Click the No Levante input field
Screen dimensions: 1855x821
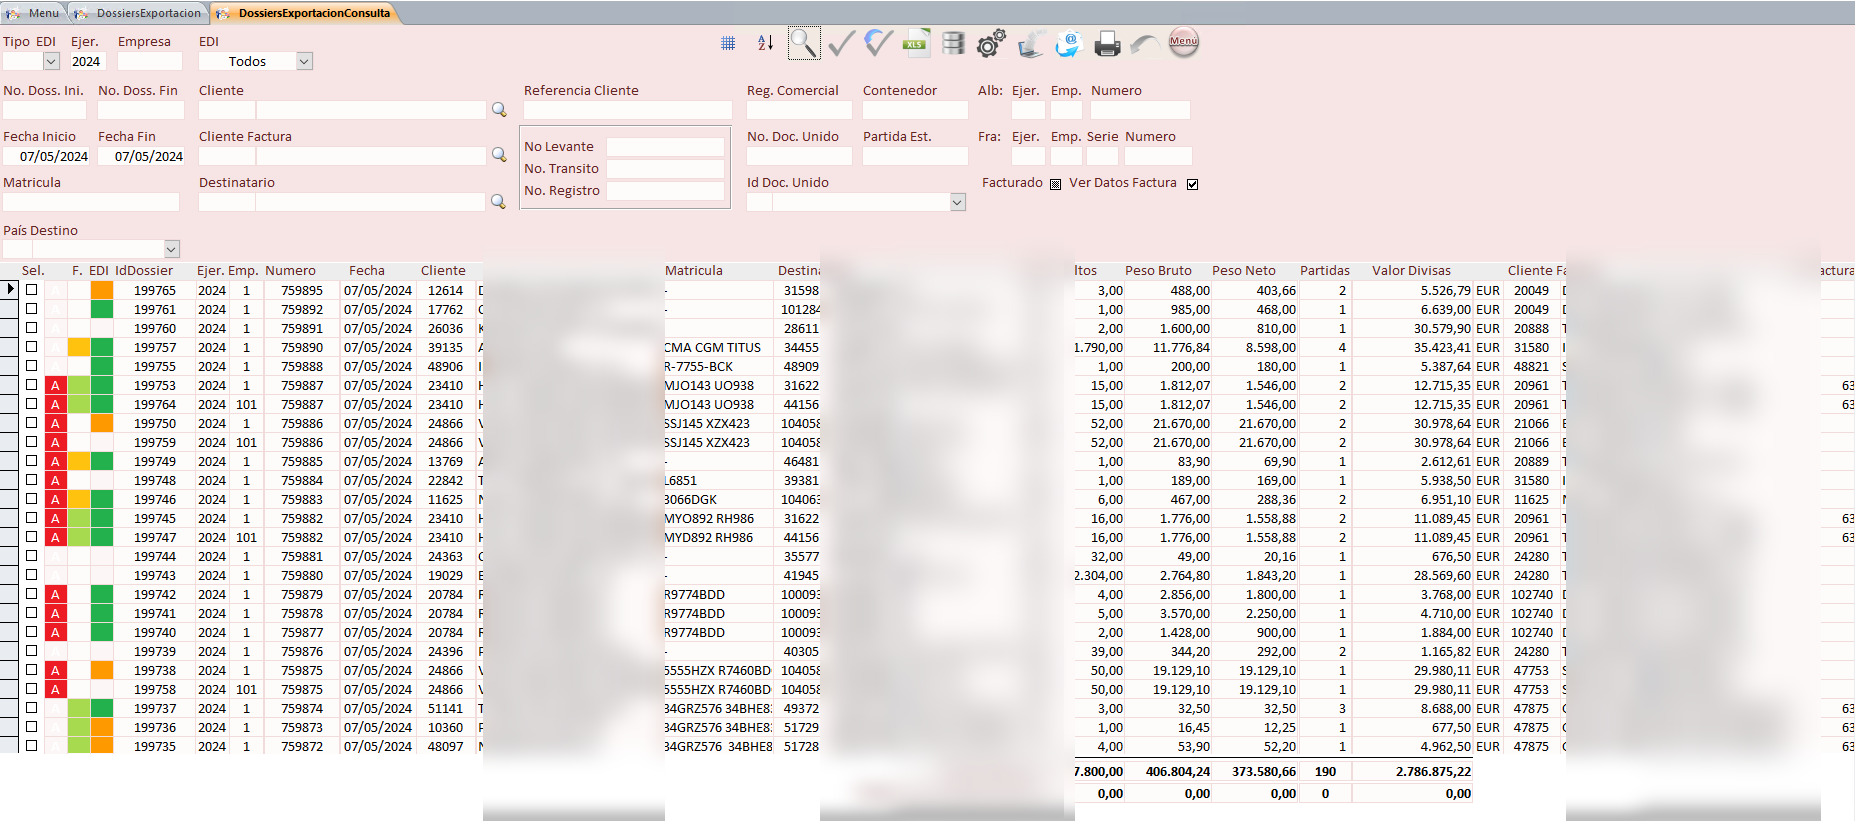(x=665, y=146)
